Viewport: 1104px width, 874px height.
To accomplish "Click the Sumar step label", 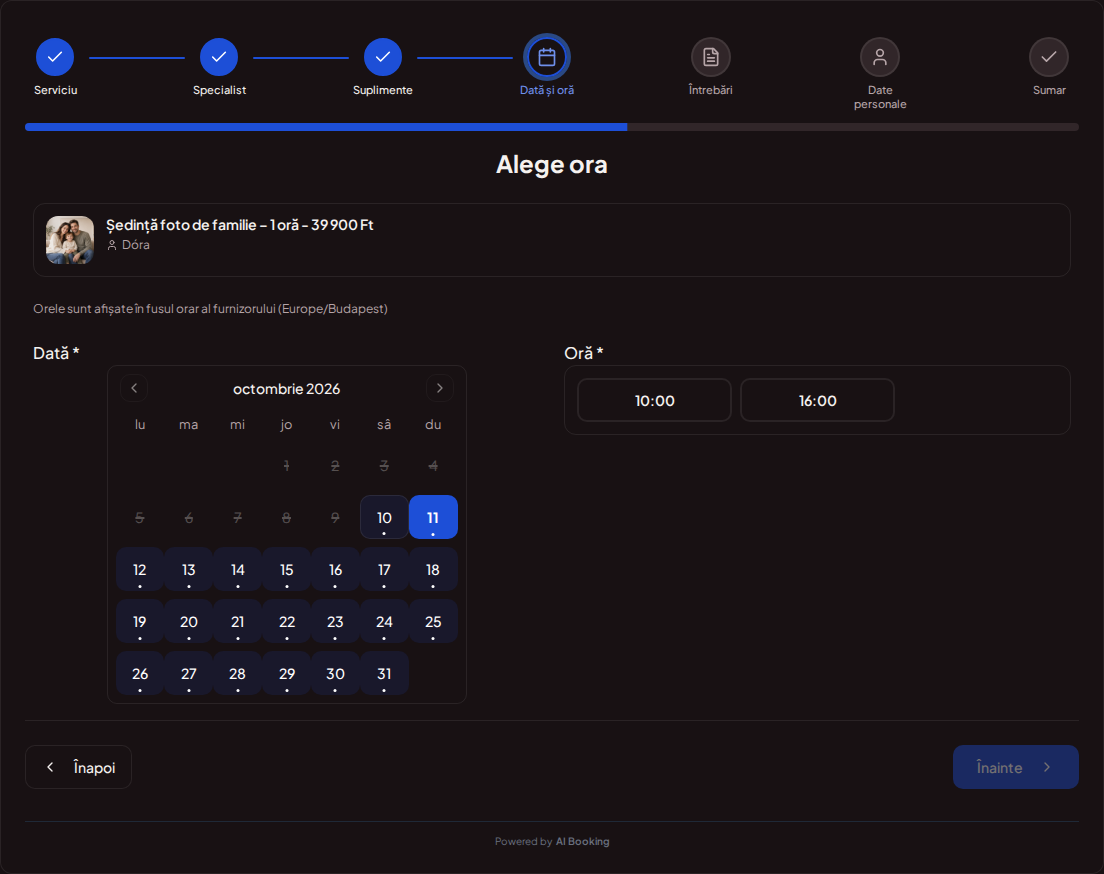I will [x=1049, y=90].
